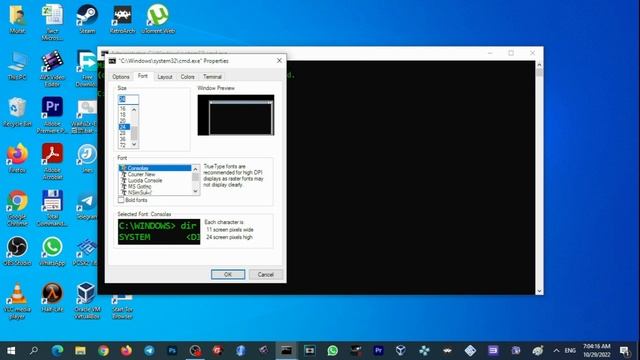Open the uTorrent Web desktop shortcut
Screen dimensions: 640x360
coord(158,19)
